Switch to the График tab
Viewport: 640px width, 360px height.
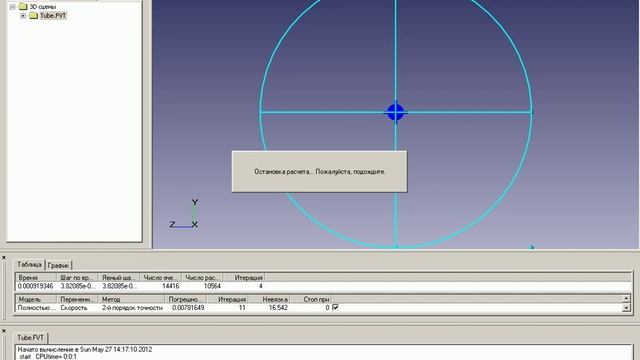58,265
